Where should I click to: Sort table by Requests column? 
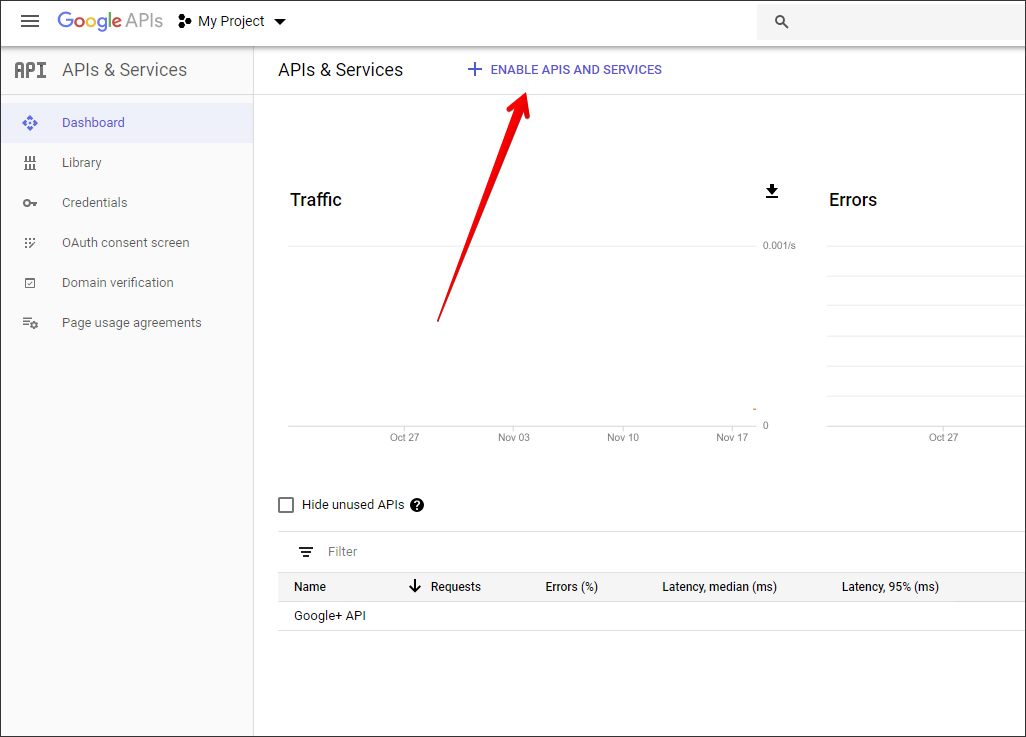tap(455, 587)
